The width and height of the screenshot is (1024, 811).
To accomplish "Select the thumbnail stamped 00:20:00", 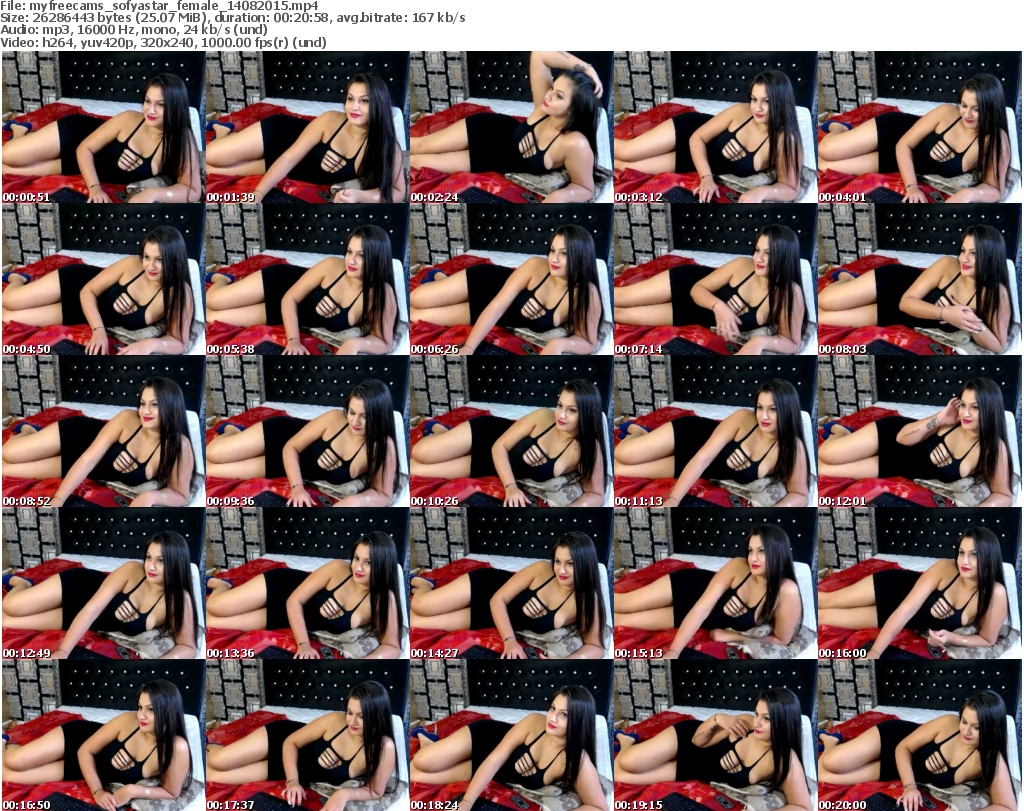I will point(920,735).
